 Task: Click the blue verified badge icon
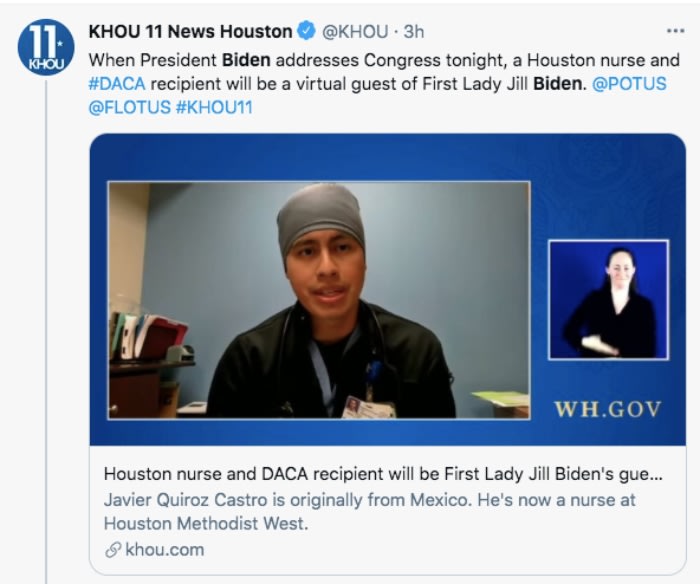pos(306,31)
